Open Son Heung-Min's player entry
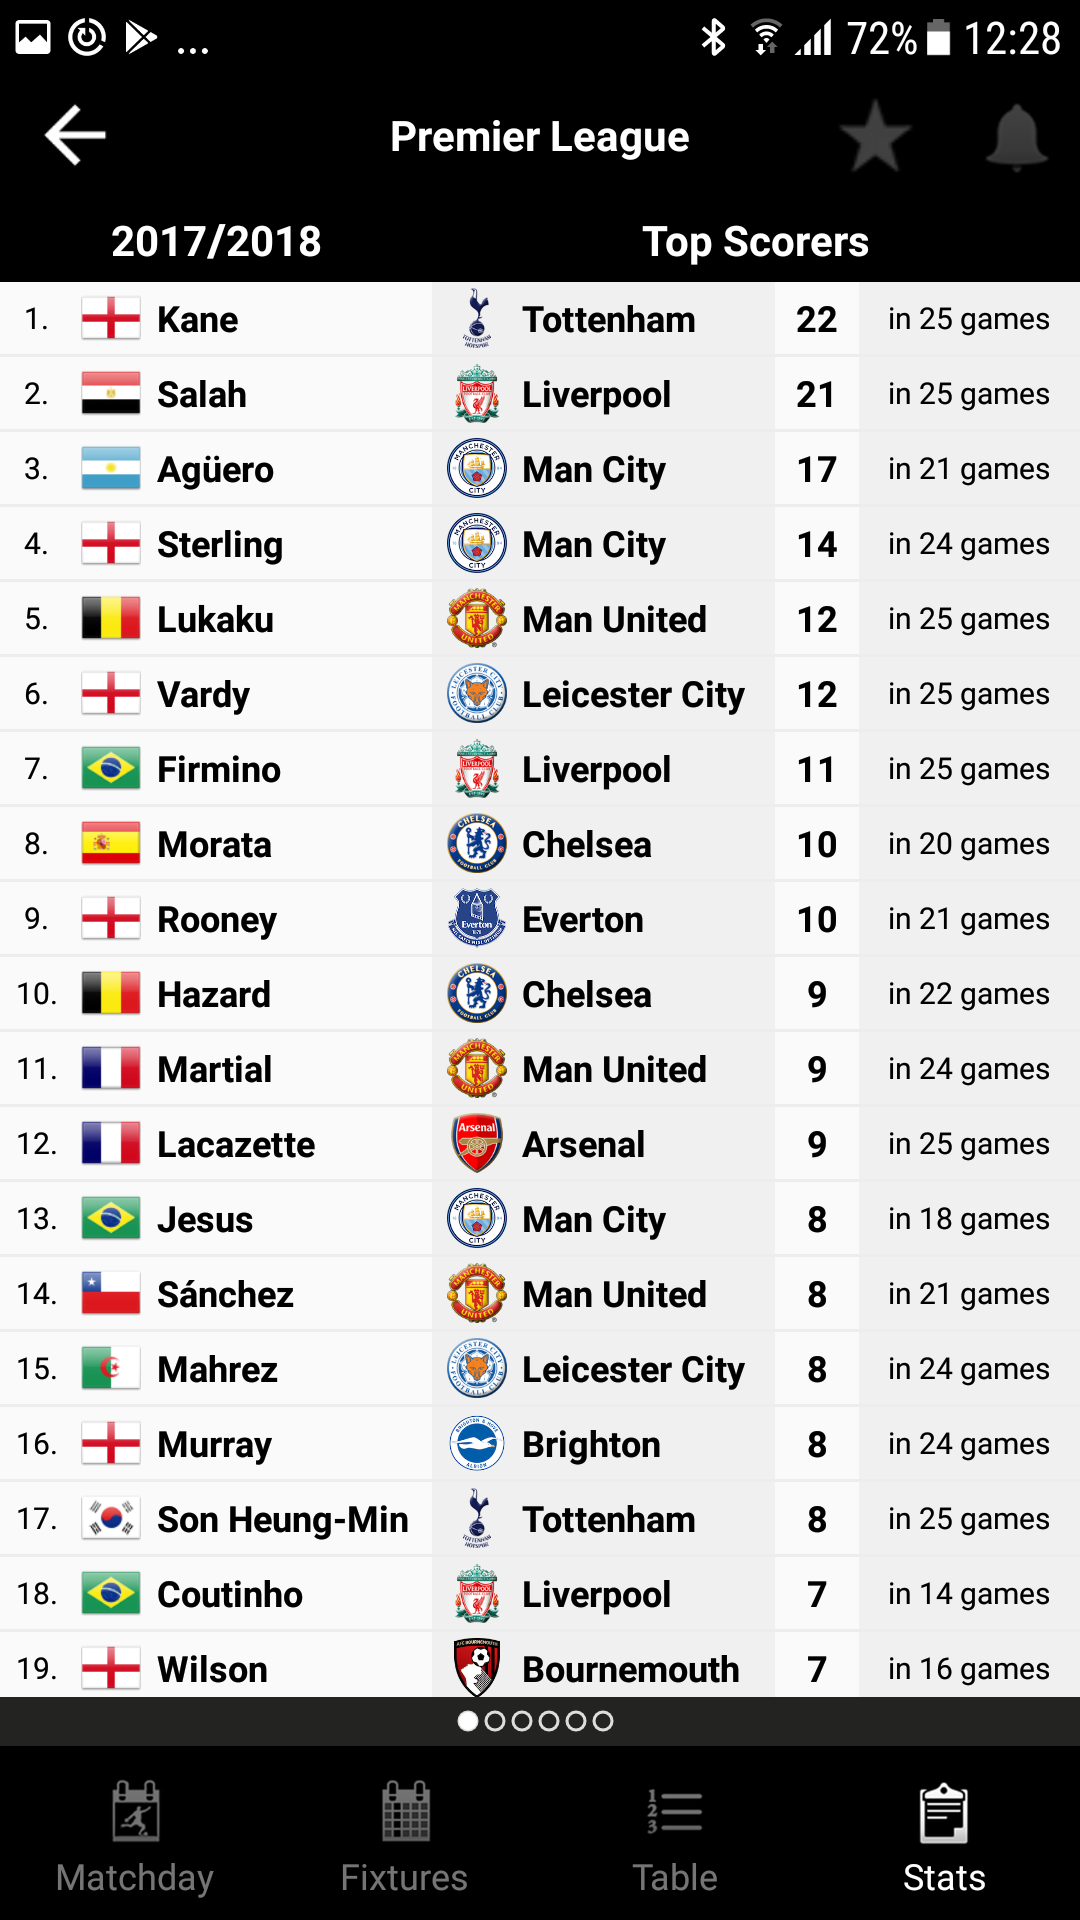The width and height of the screenshot is (1080, 1920). point(282,1520)
